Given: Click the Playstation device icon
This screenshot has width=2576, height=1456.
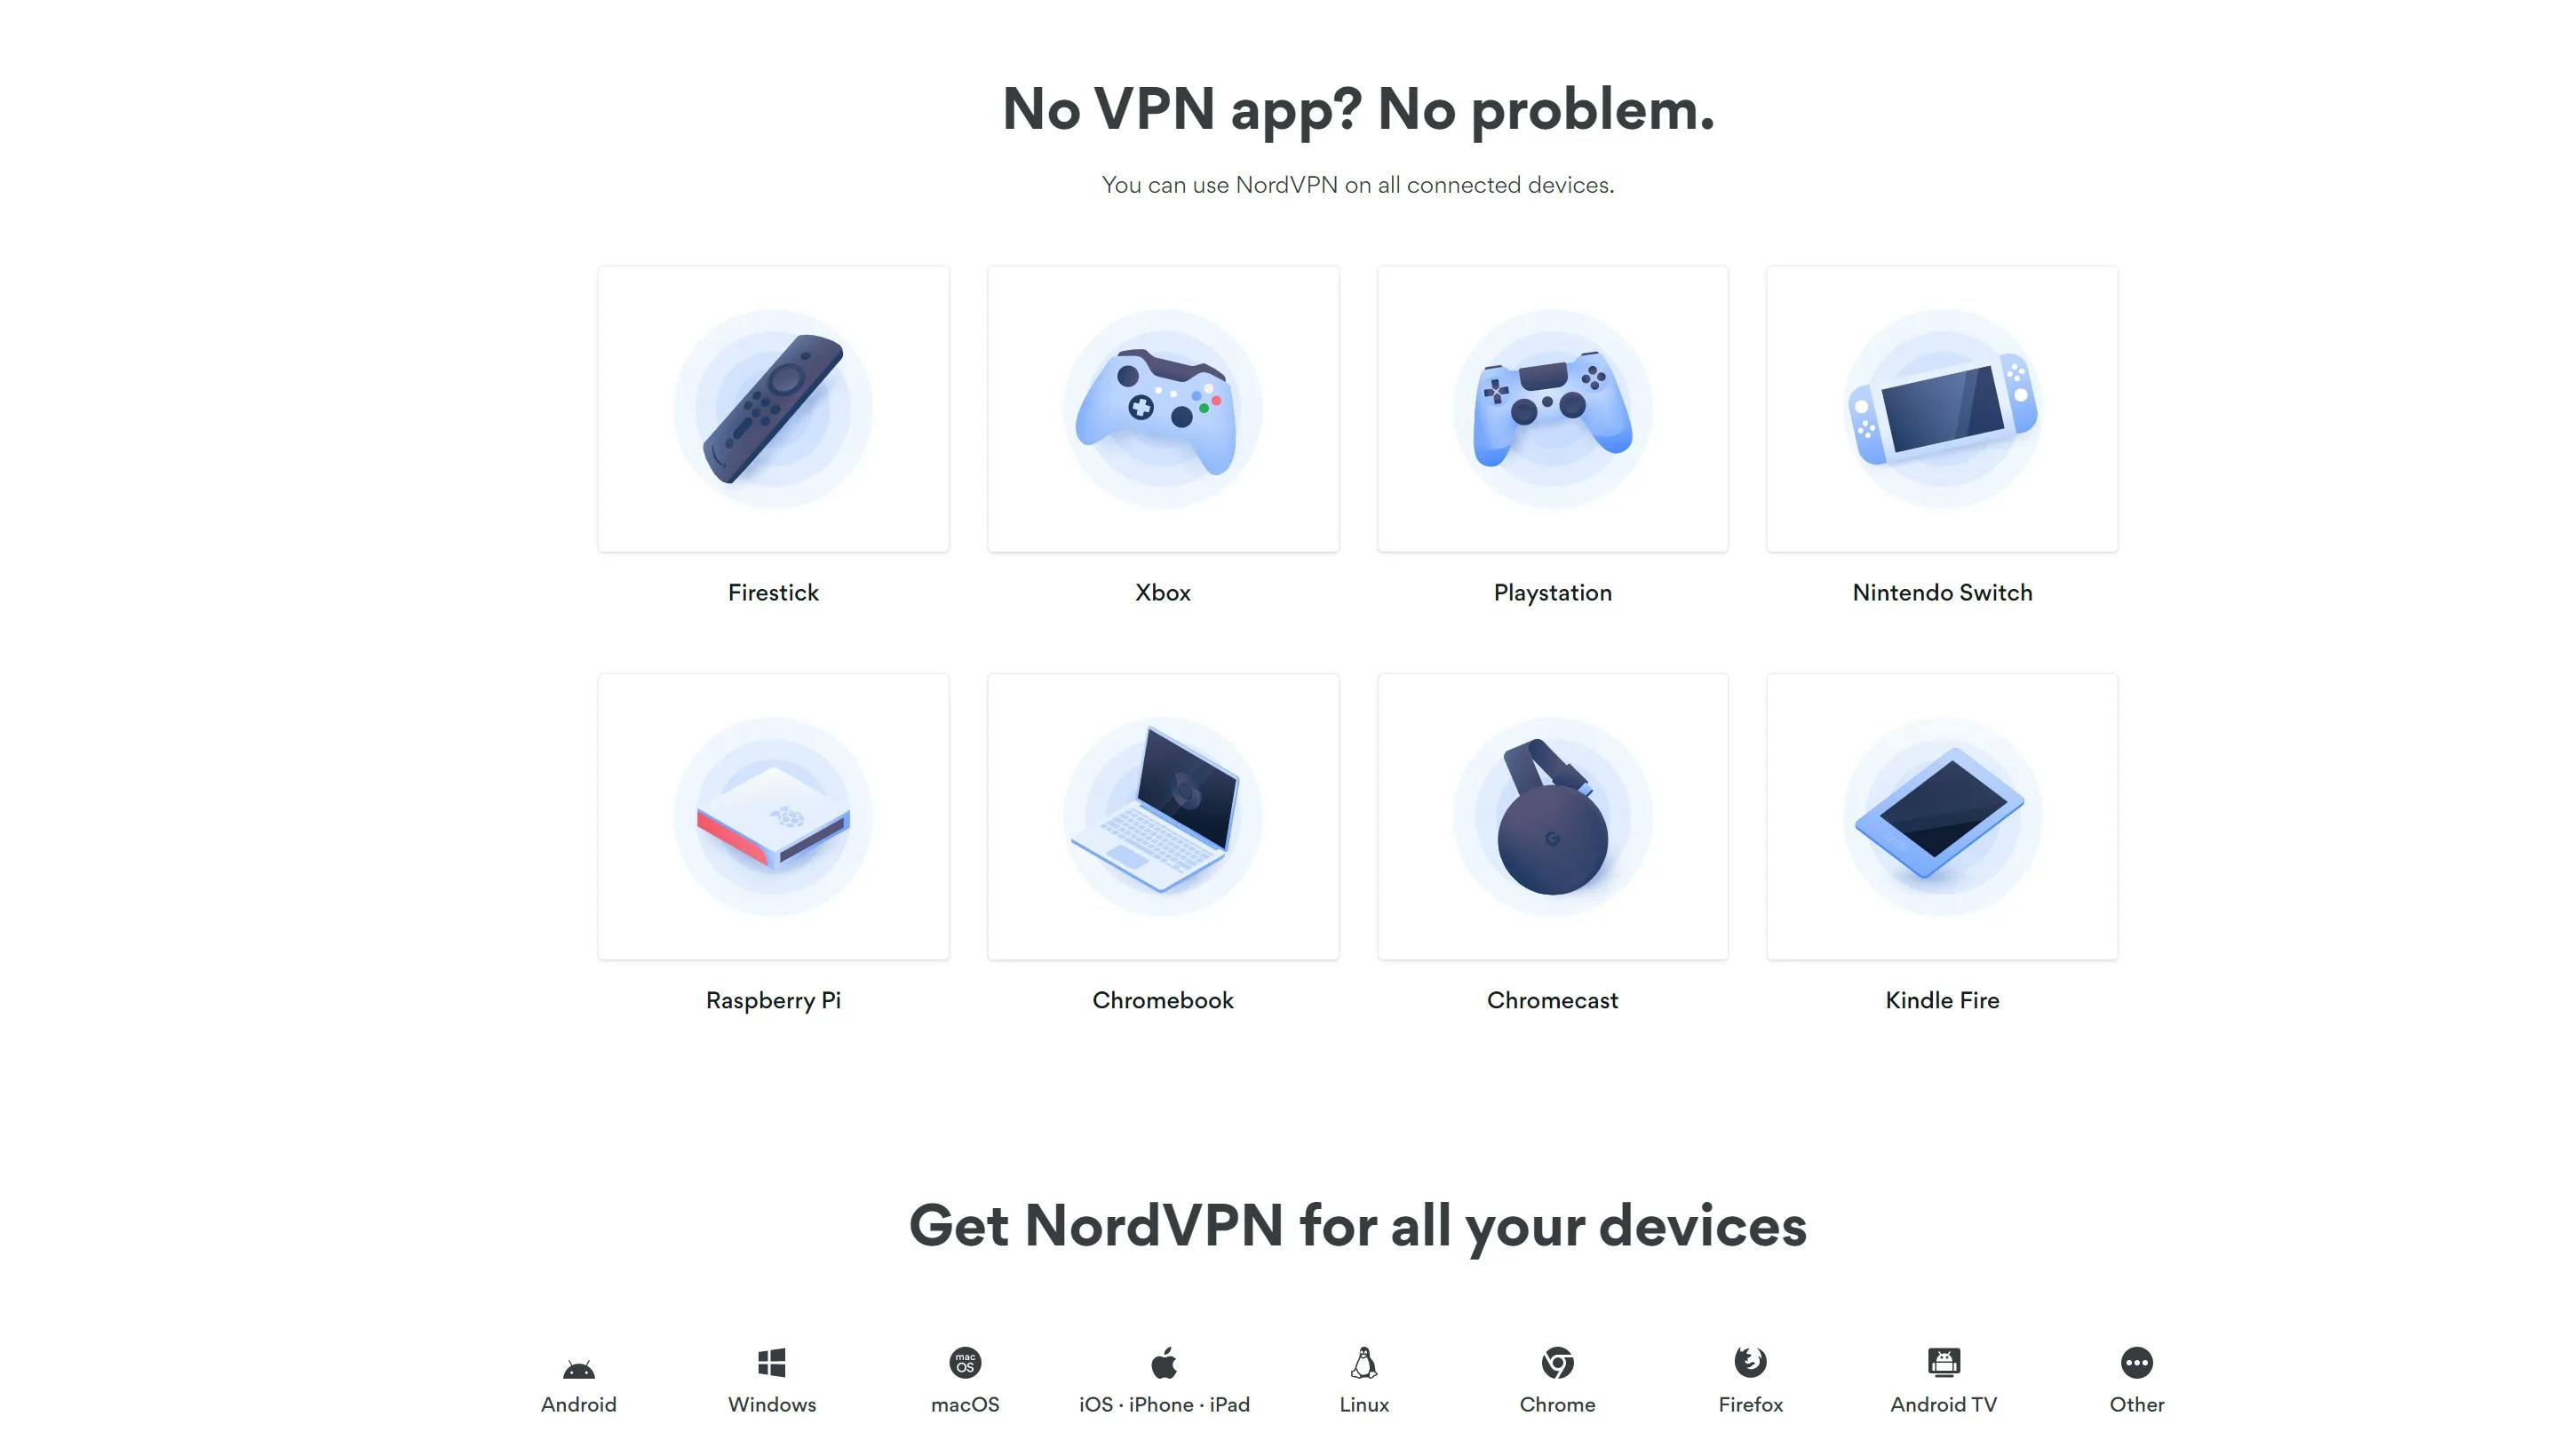Looking at the screenshot, I should pyautogui.click(x=1552, y=409).
